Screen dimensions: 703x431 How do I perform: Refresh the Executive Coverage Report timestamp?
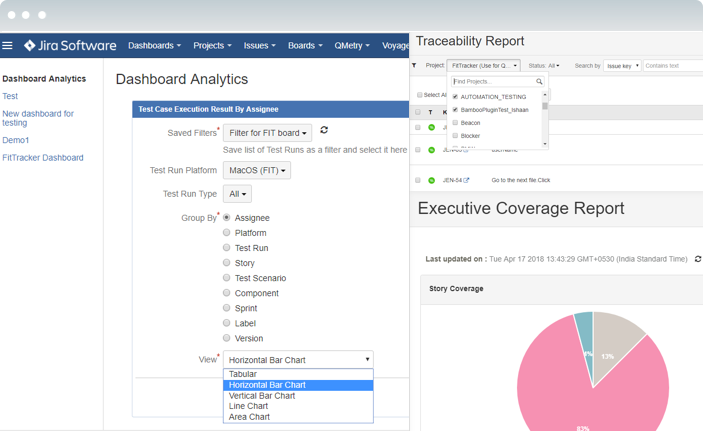(698, 259)
